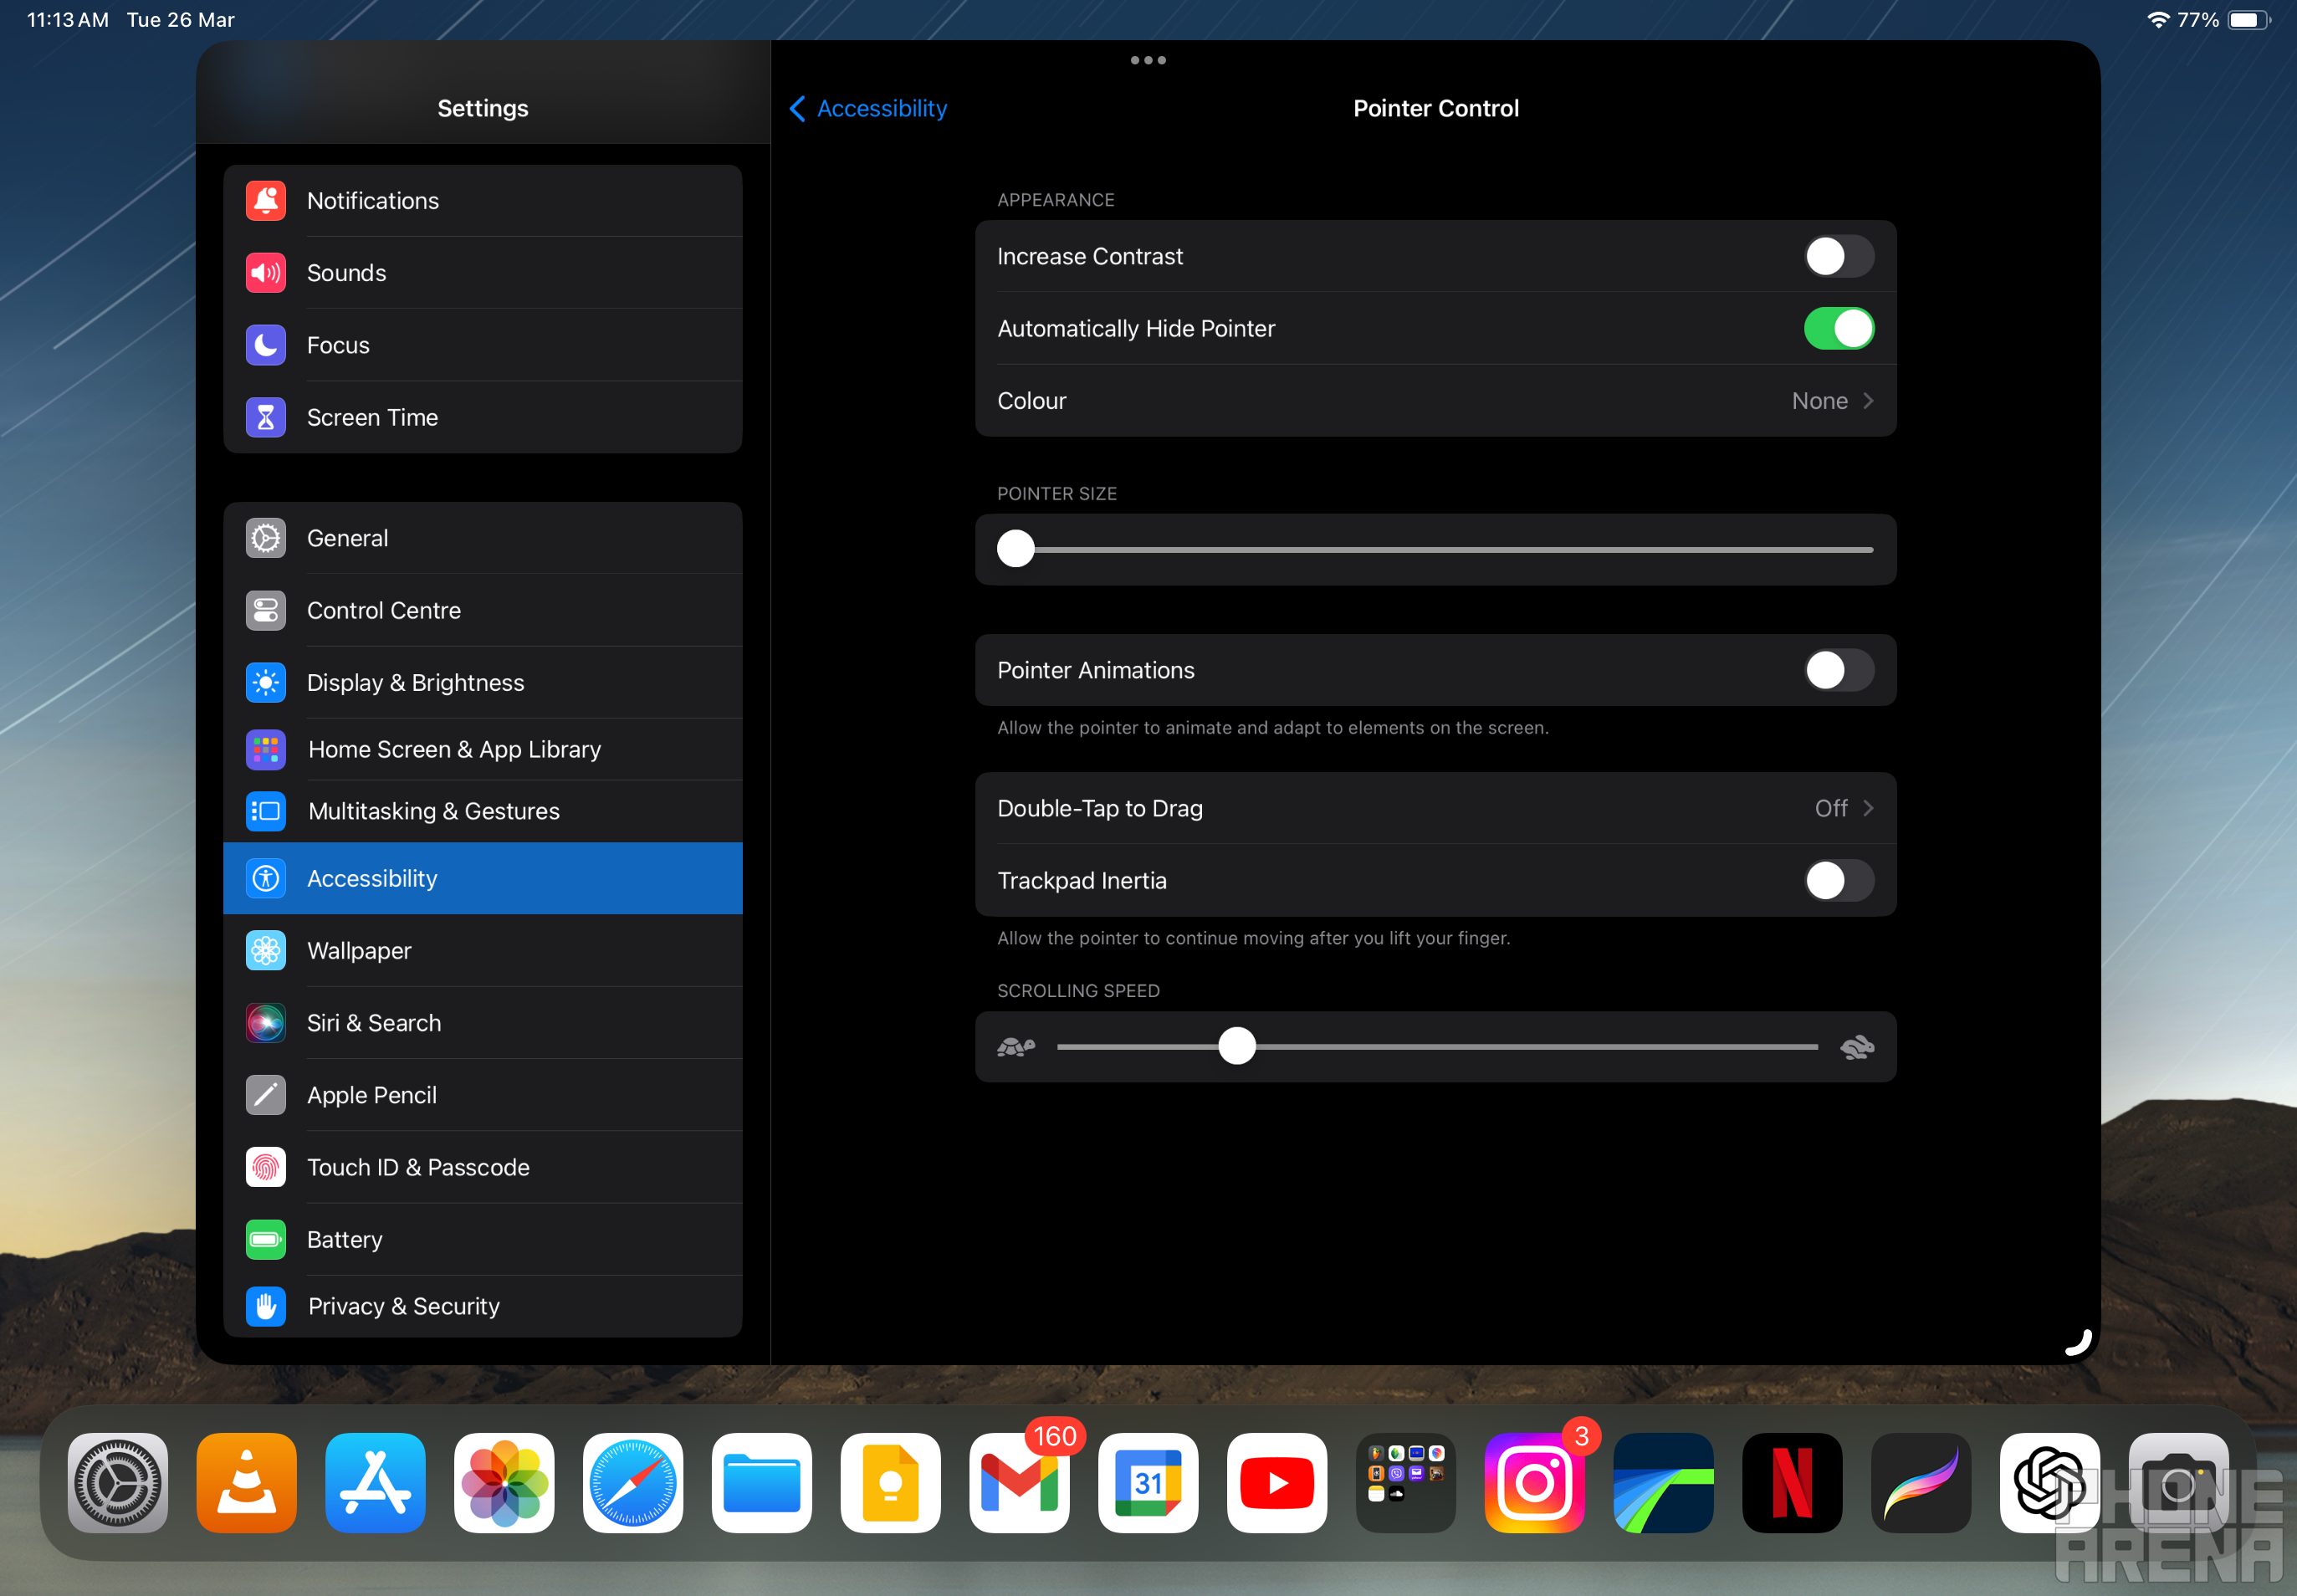
Task: Open Touch ID & Passcode settings
Action: [483, 1167]
